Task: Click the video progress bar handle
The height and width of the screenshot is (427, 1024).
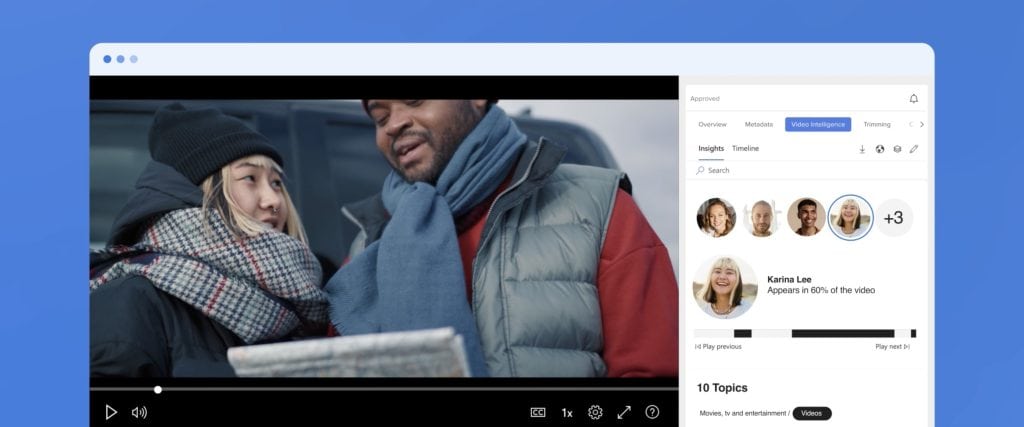Action: point(157,390)
